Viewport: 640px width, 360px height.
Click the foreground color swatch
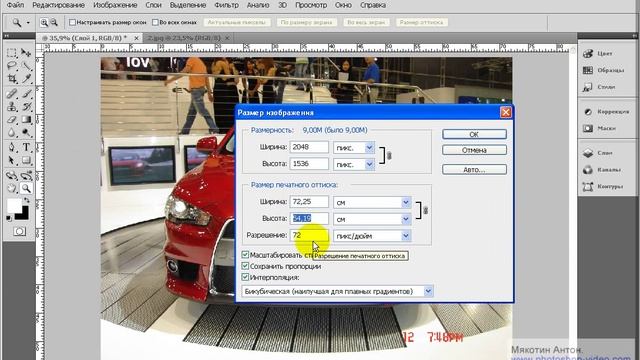[x=14, y=205]
